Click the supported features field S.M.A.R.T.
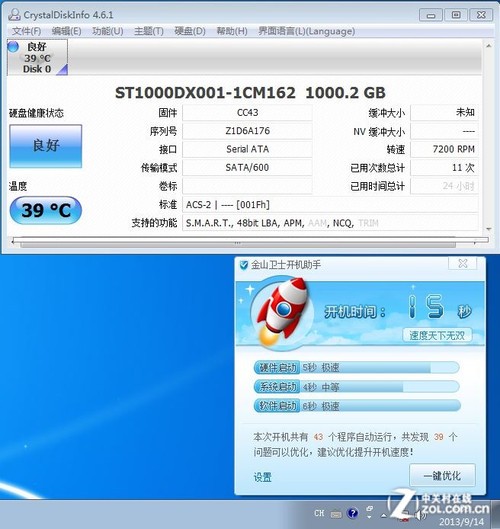The width and height of the screenshot is (500, 529). tap(330, 223)
